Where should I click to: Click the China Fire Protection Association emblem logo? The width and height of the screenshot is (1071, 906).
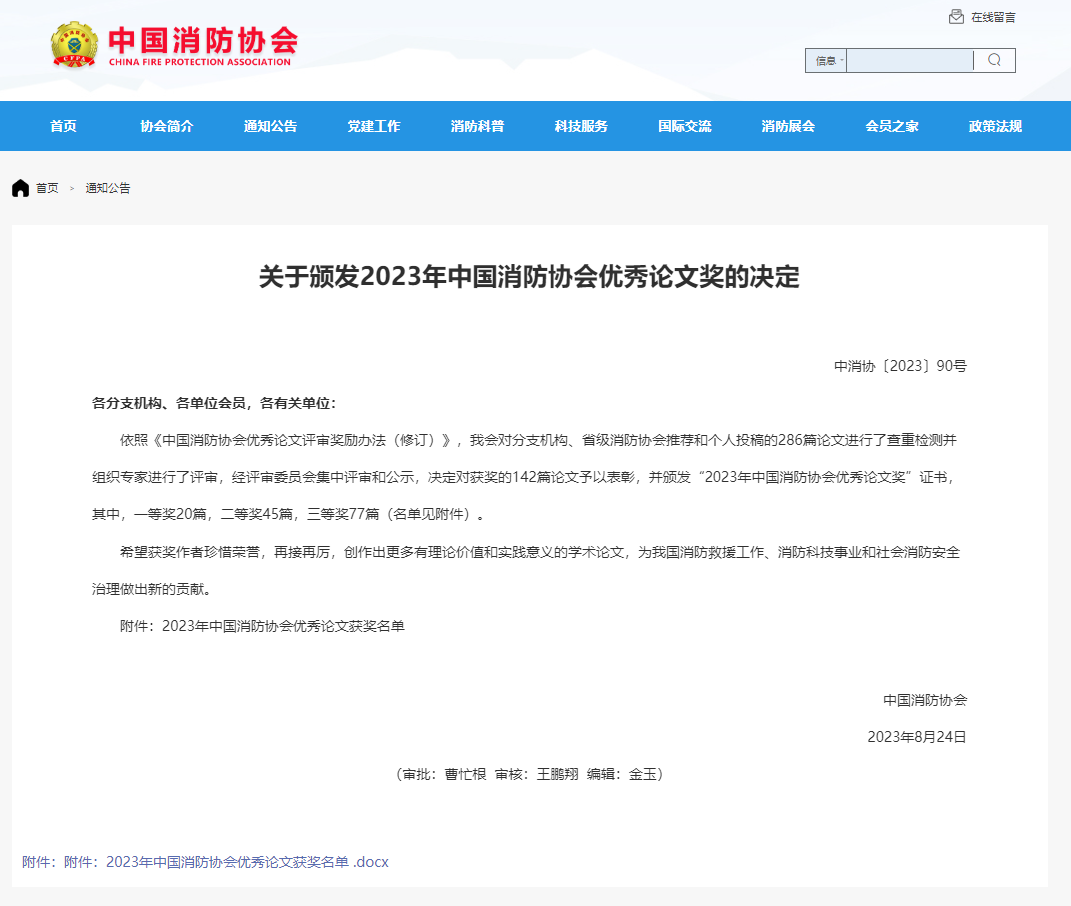74,45
